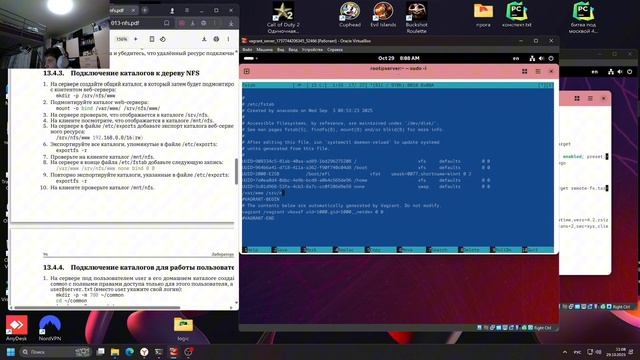The height and width of the screenshot is (360, 640).
Task: Open Evil Islands desktop shortcut
Action: 383,14
